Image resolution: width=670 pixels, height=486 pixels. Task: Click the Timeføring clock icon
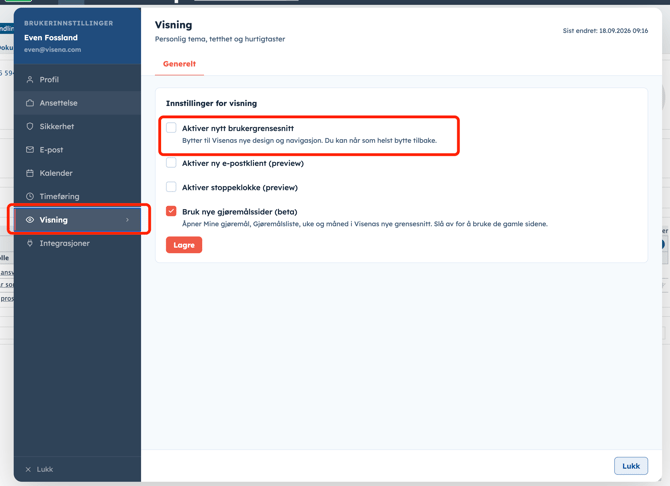coord(29,197)
